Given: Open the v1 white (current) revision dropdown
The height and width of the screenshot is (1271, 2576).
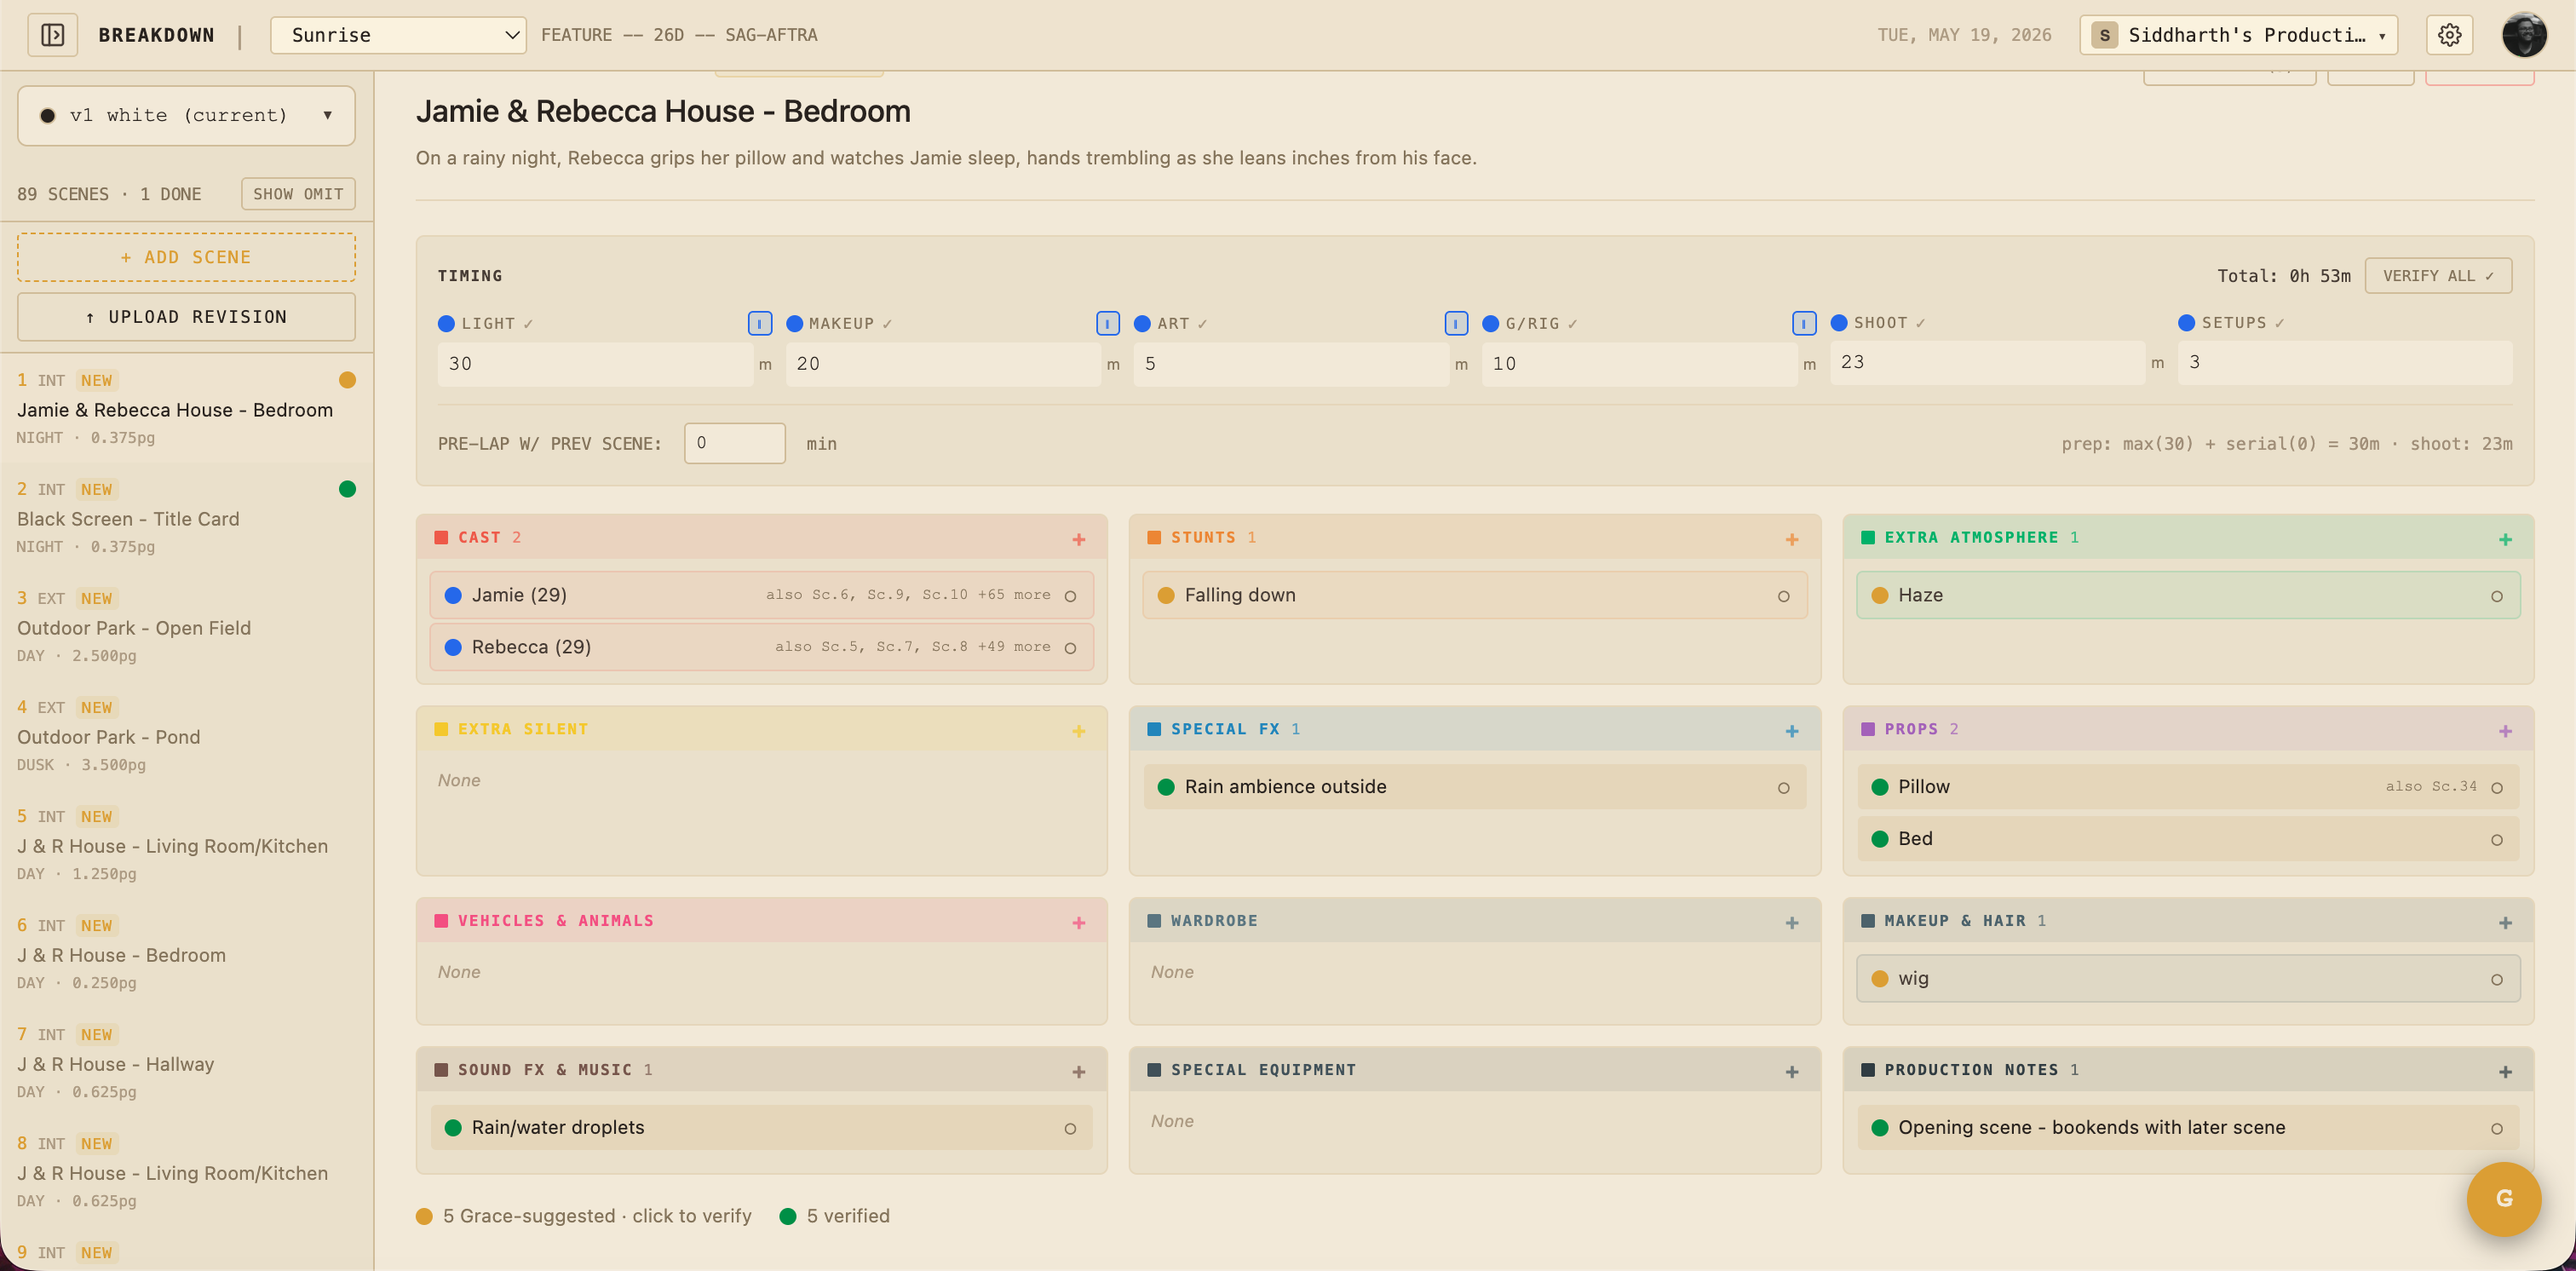Looking at the screenshot, I should tap(186, 115).
